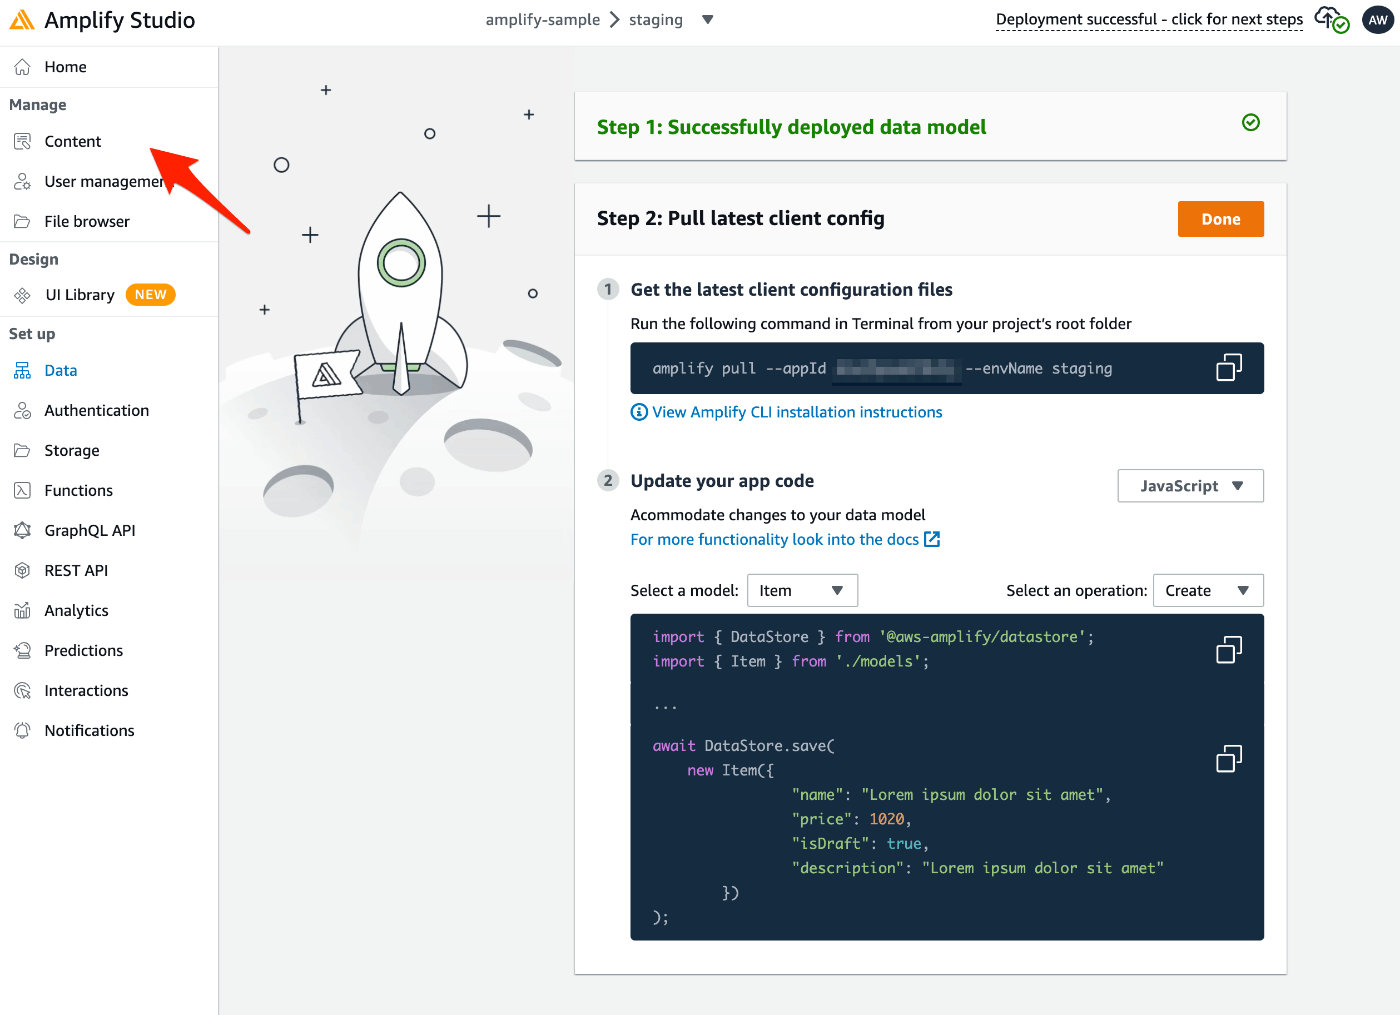Click the User management icon
1400x1015 pixels.
(22, 182)
